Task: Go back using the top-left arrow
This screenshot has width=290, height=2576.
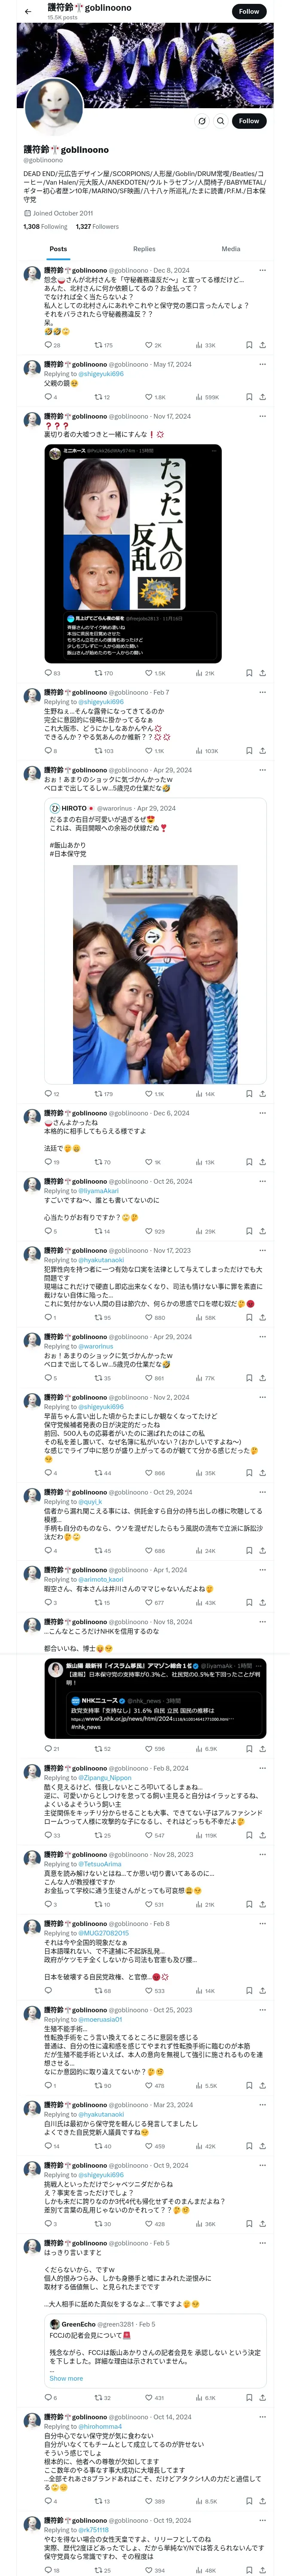Action: coord(28,12)
